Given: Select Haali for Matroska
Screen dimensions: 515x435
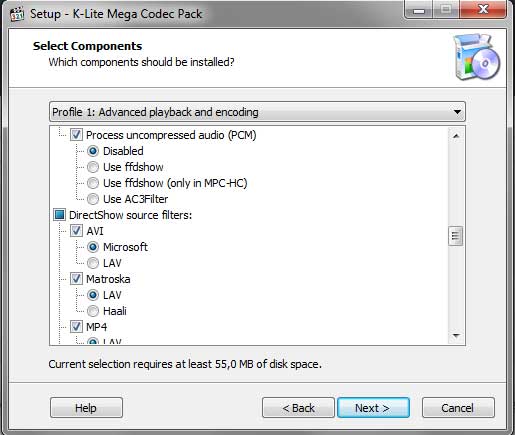Looking at the screenshot, I should 93,311.
